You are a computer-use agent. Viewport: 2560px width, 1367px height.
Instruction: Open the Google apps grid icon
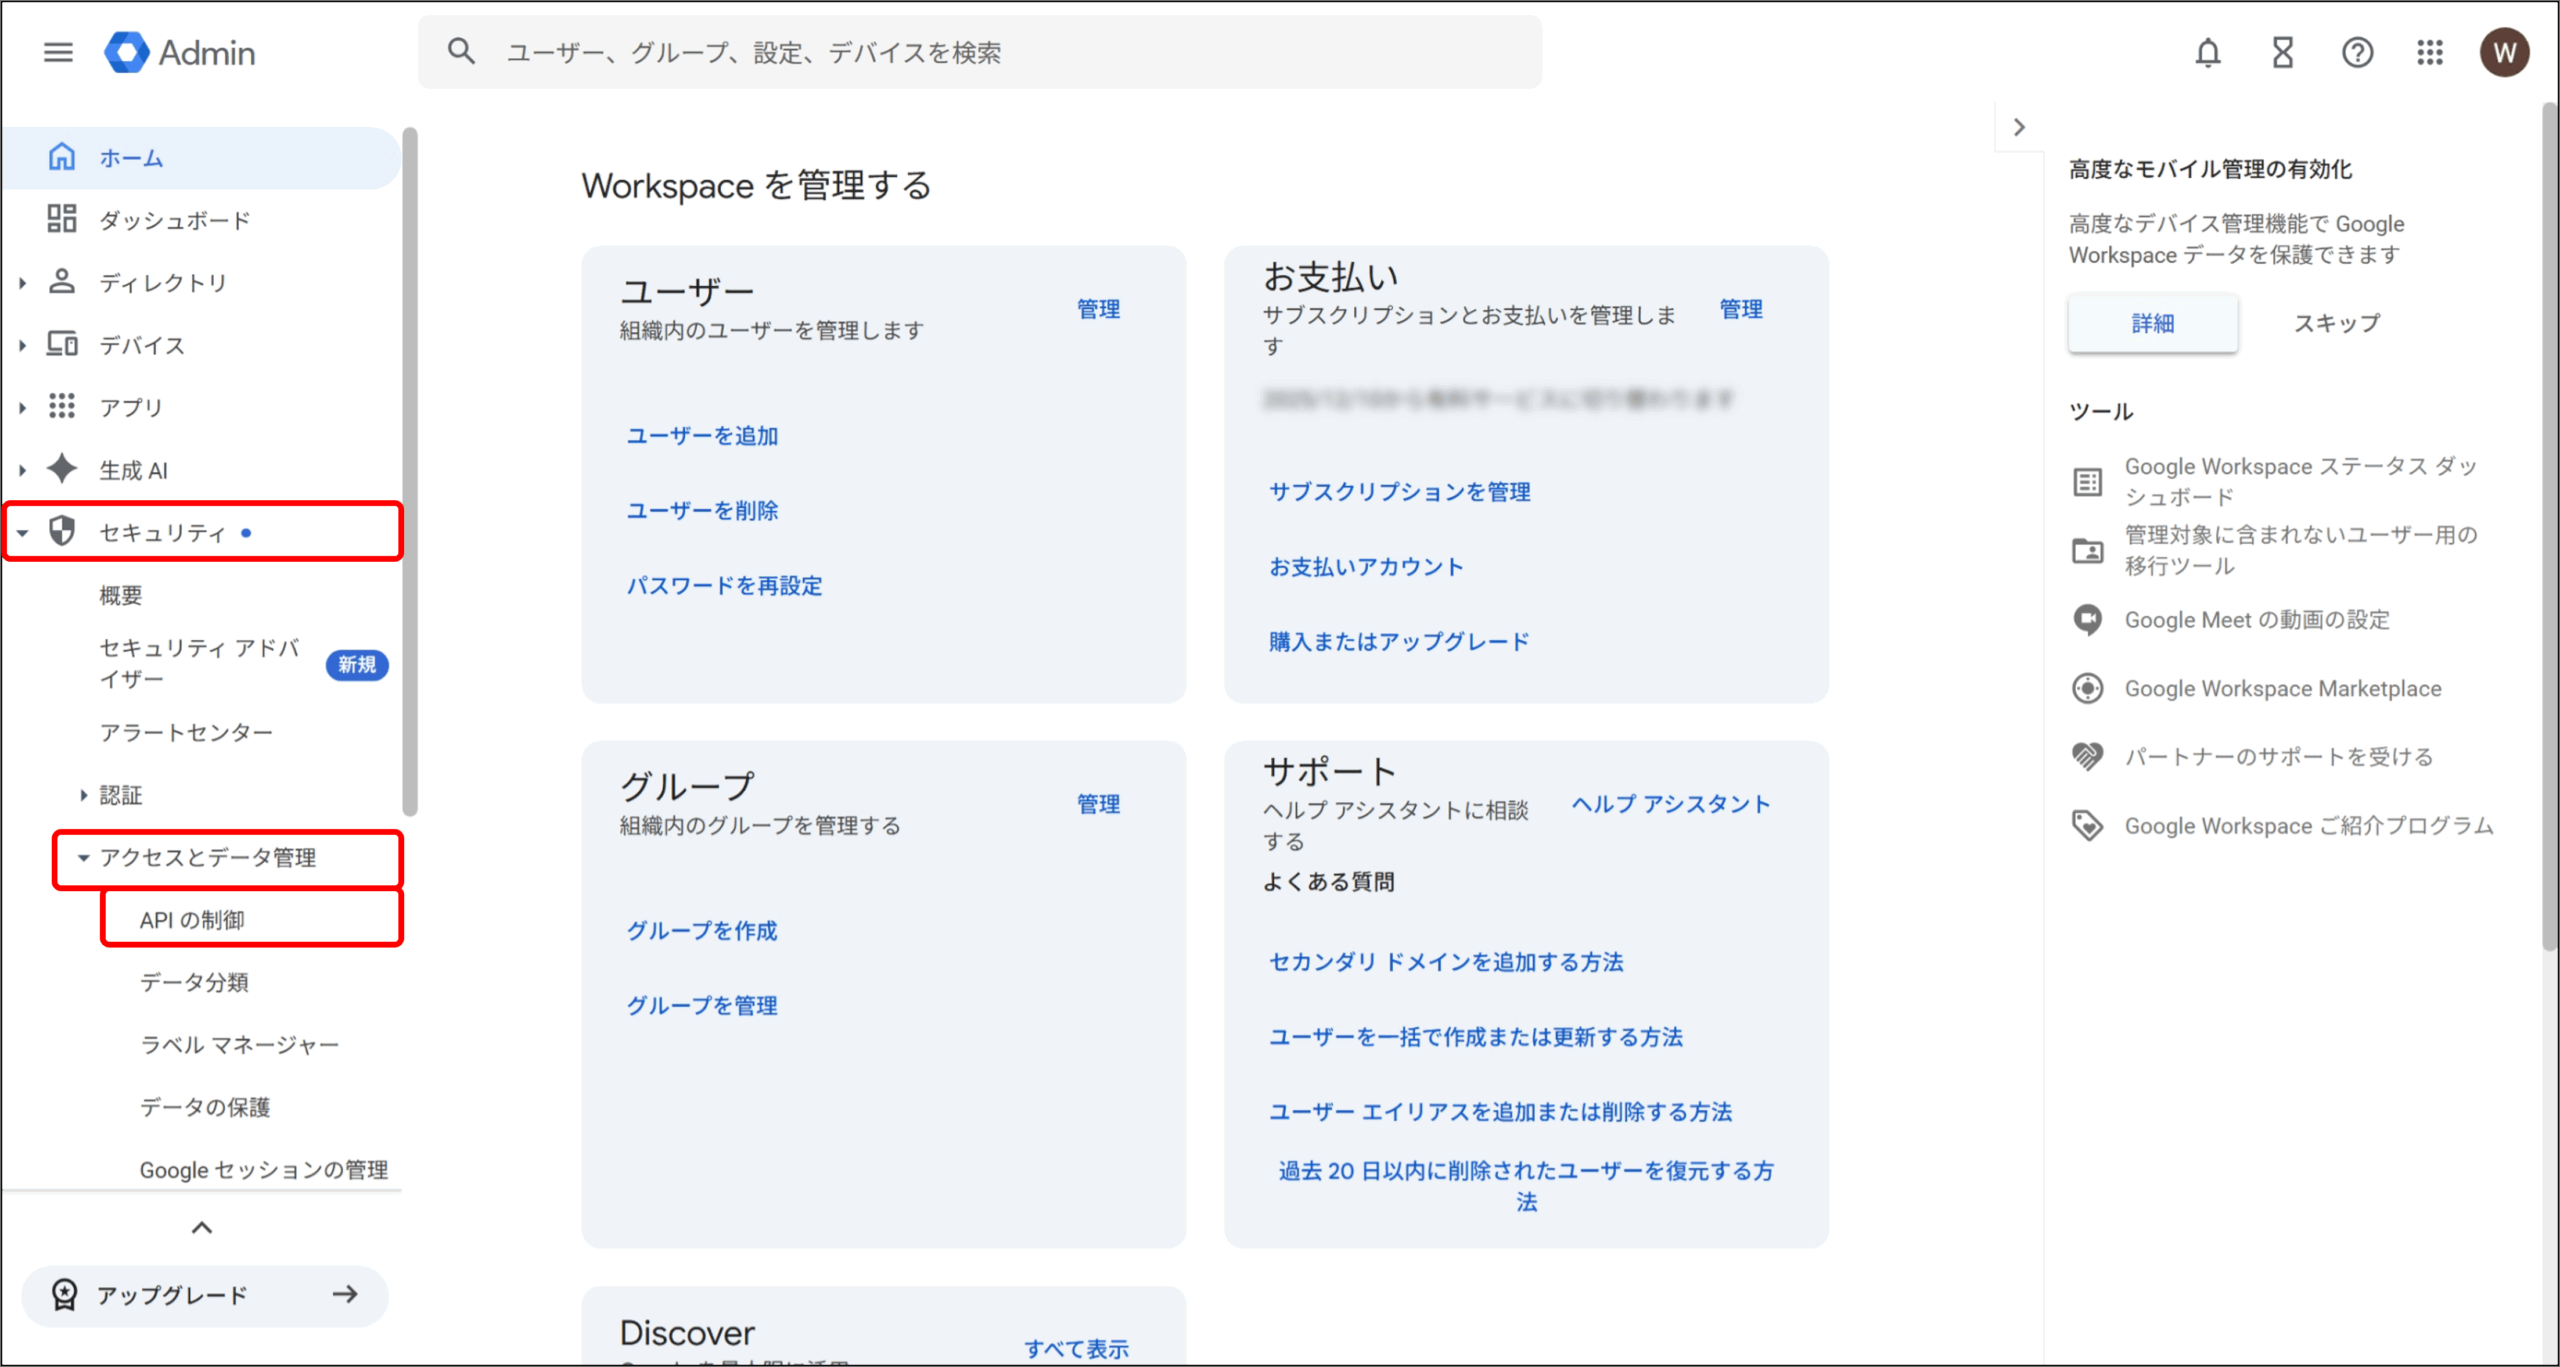[x=2430, y=52]
